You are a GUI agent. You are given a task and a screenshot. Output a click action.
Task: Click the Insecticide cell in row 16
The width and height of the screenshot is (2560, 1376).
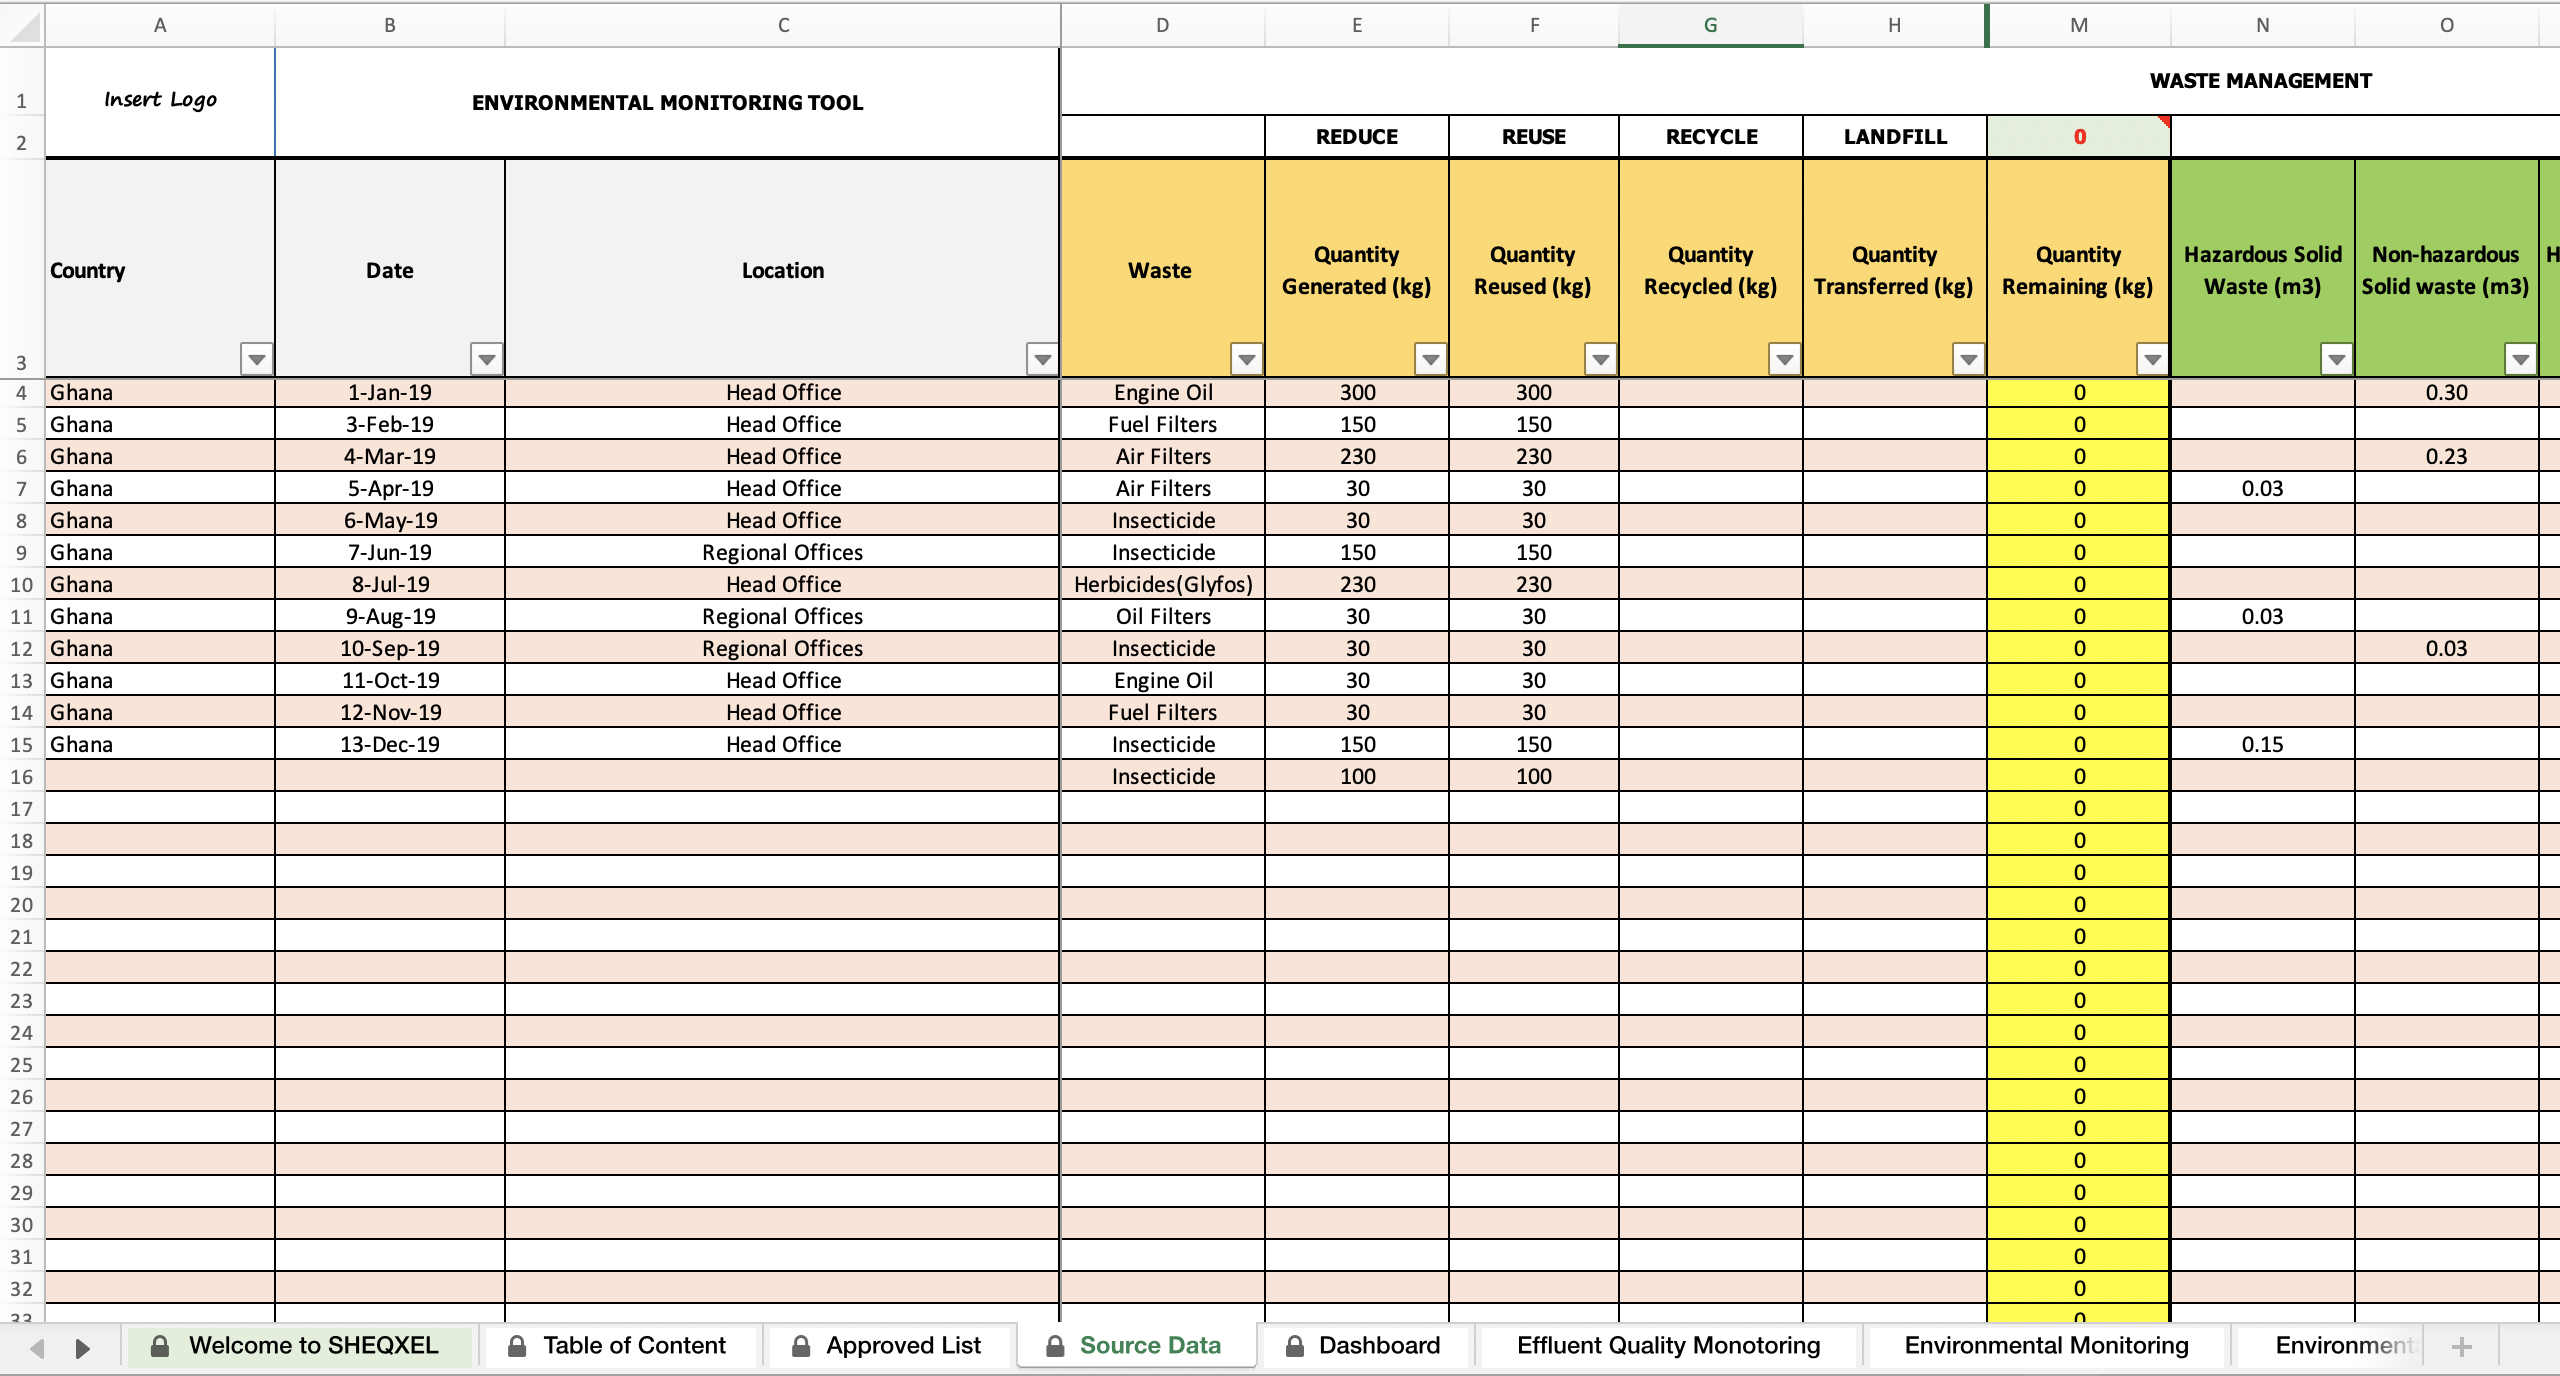[1163, 777]
